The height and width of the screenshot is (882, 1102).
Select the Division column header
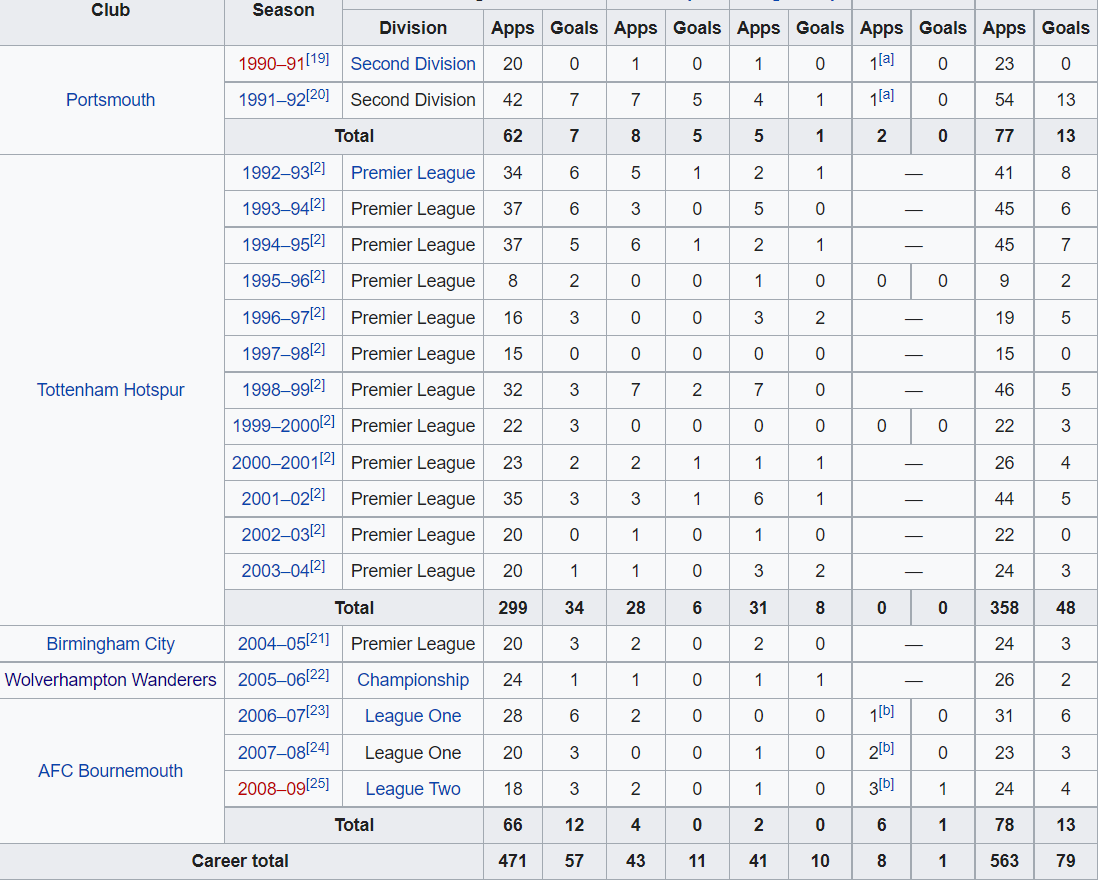(x=413, y=28)
